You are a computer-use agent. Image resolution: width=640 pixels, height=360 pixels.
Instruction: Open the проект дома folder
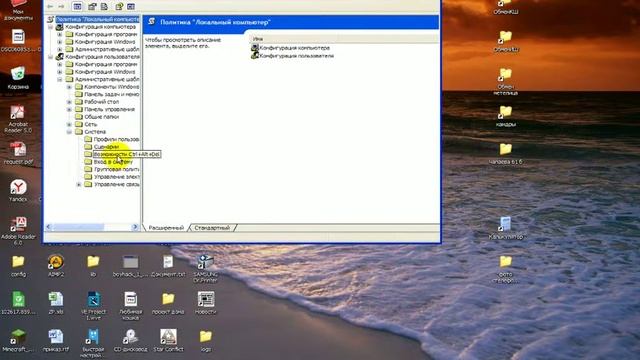168,303
